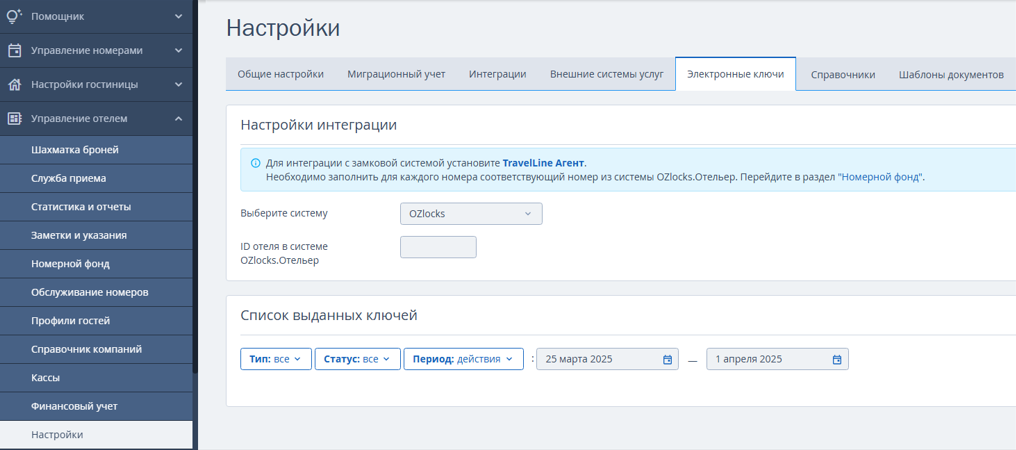Follow the TravelLine Агент link

543,163
